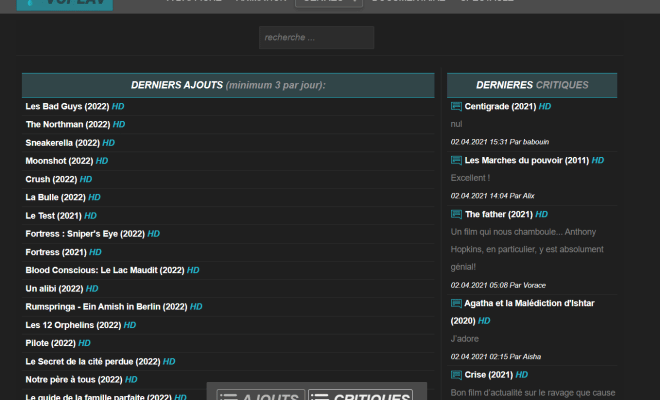Click the DERNIERS AJOUTS header

tap(228, 85)
